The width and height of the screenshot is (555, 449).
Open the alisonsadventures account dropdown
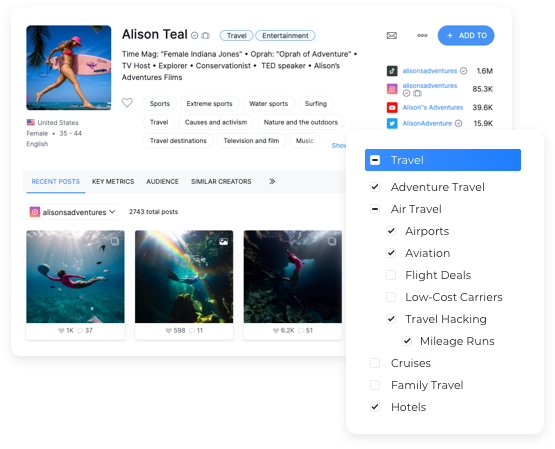[x=73, y=212]
